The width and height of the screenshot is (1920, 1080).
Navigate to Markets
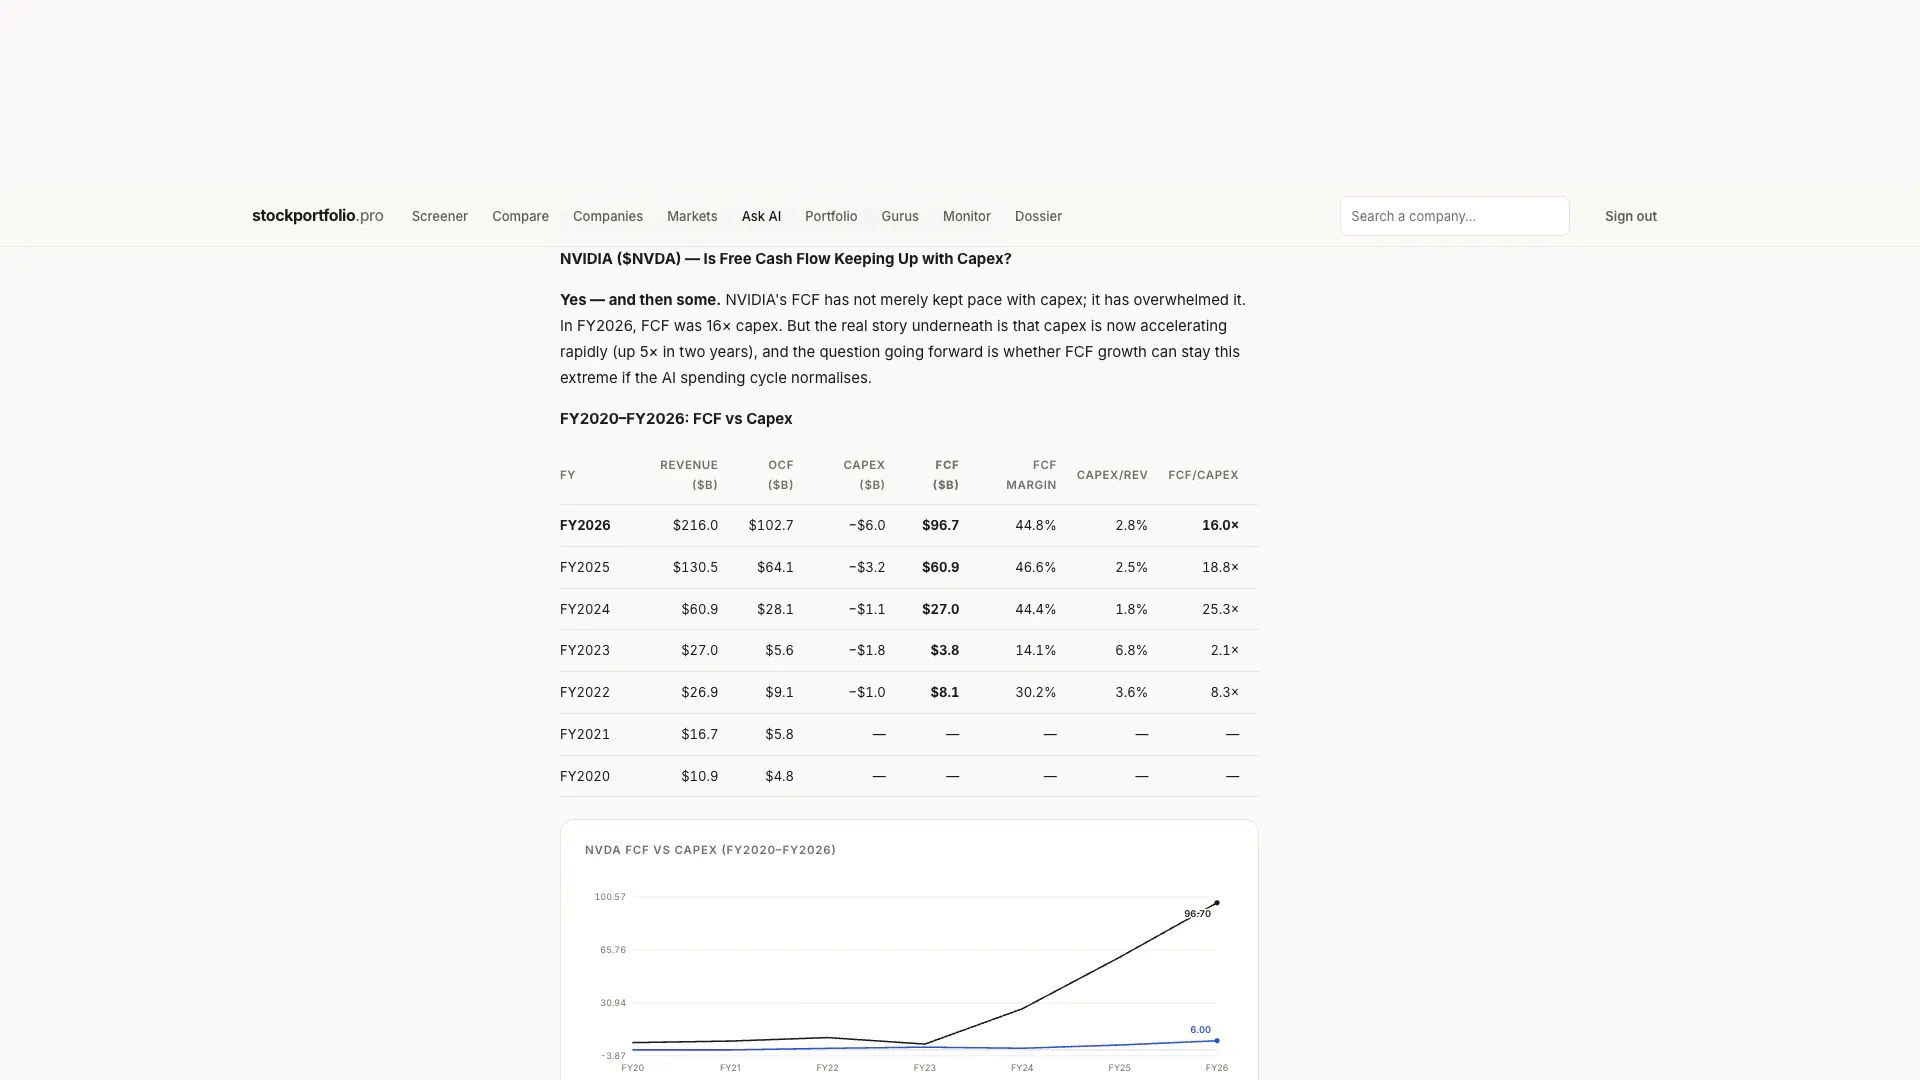[692, 216]
